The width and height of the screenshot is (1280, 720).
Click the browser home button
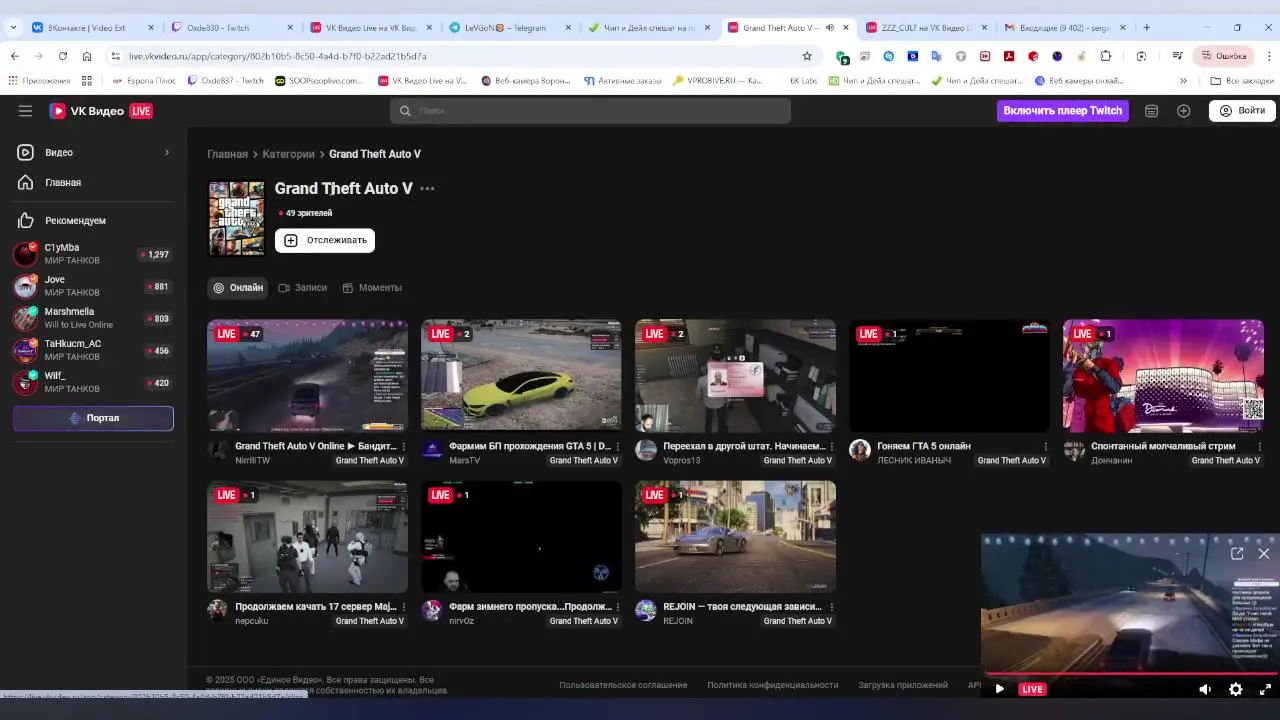(87, 56)
